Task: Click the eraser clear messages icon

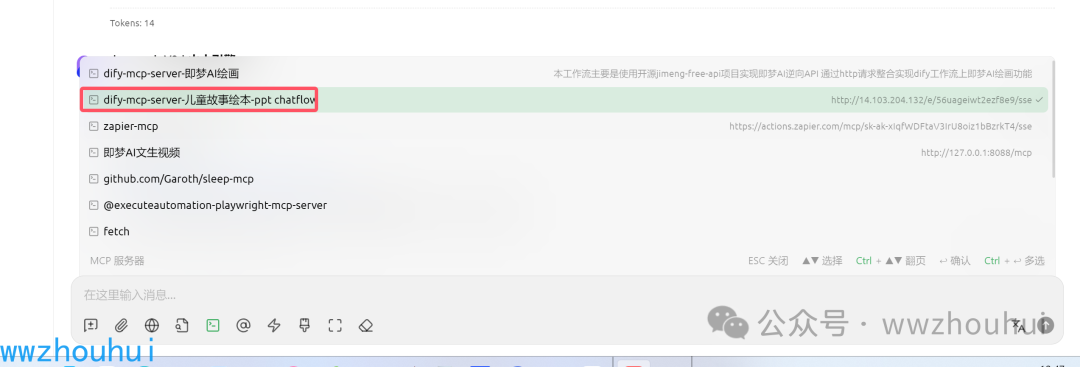Action: pyautogui.click(x=366, y=326)
